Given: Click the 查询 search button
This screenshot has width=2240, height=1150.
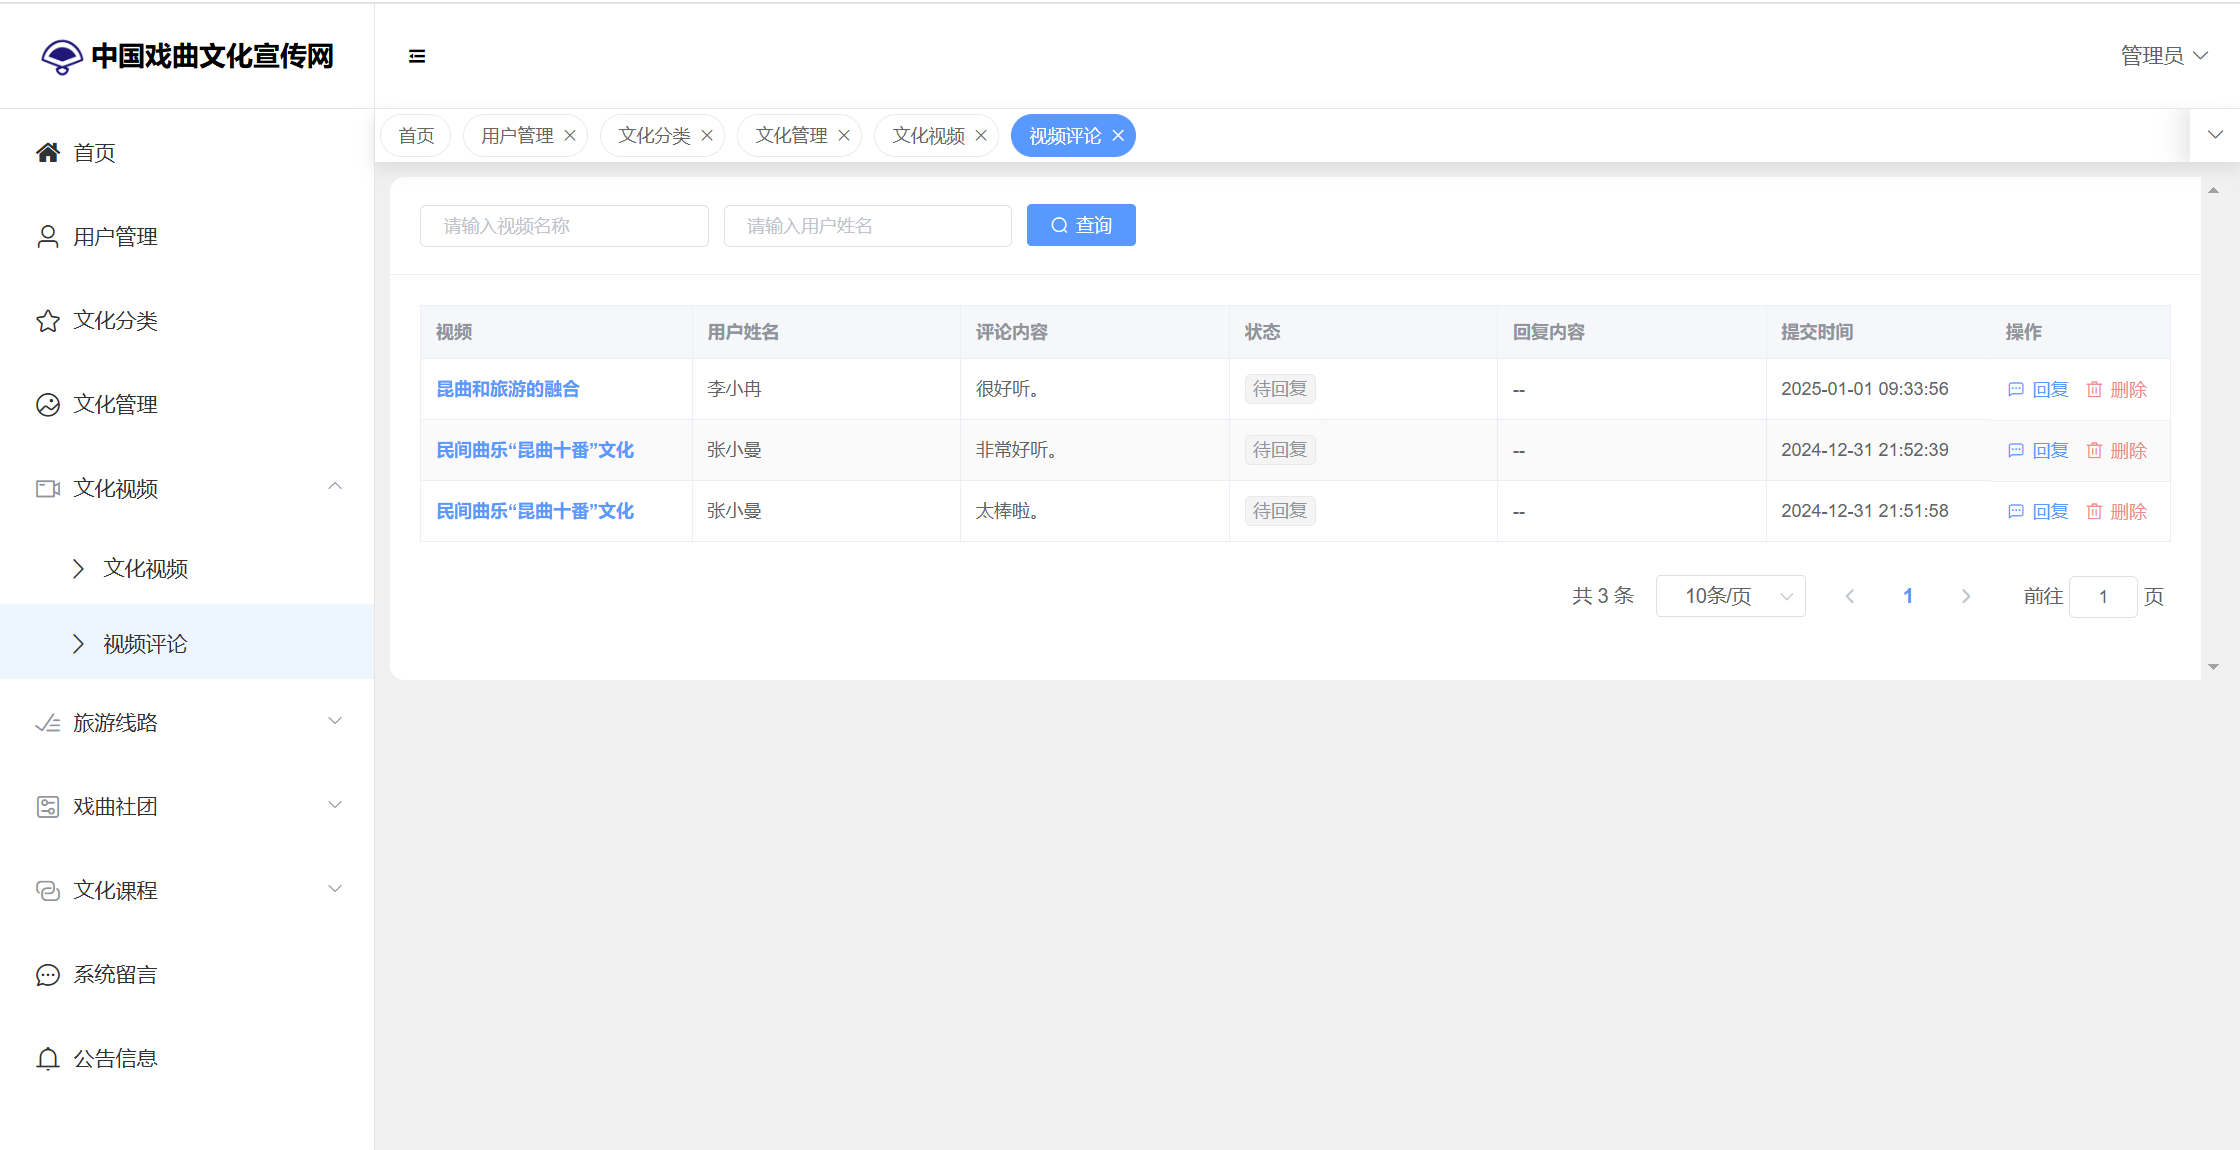Looking at the screenshot, I should tap(1081, 225).
